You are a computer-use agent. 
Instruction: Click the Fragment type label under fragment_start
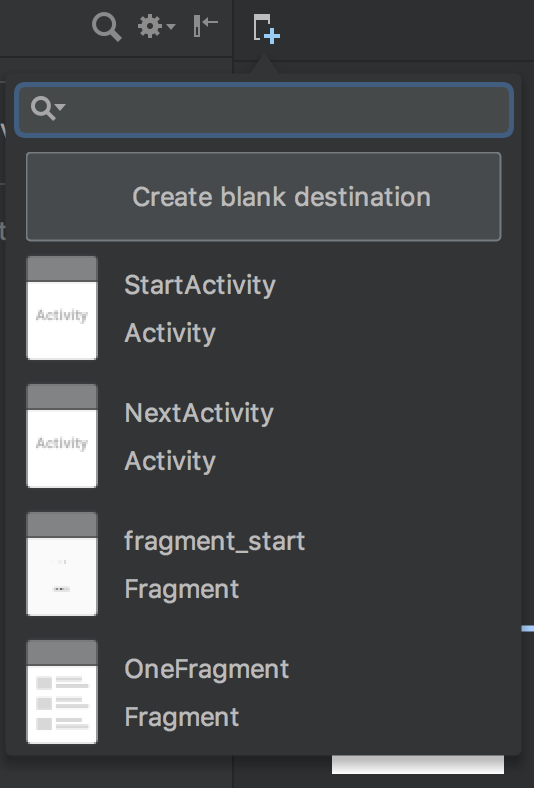coord(181,589)
